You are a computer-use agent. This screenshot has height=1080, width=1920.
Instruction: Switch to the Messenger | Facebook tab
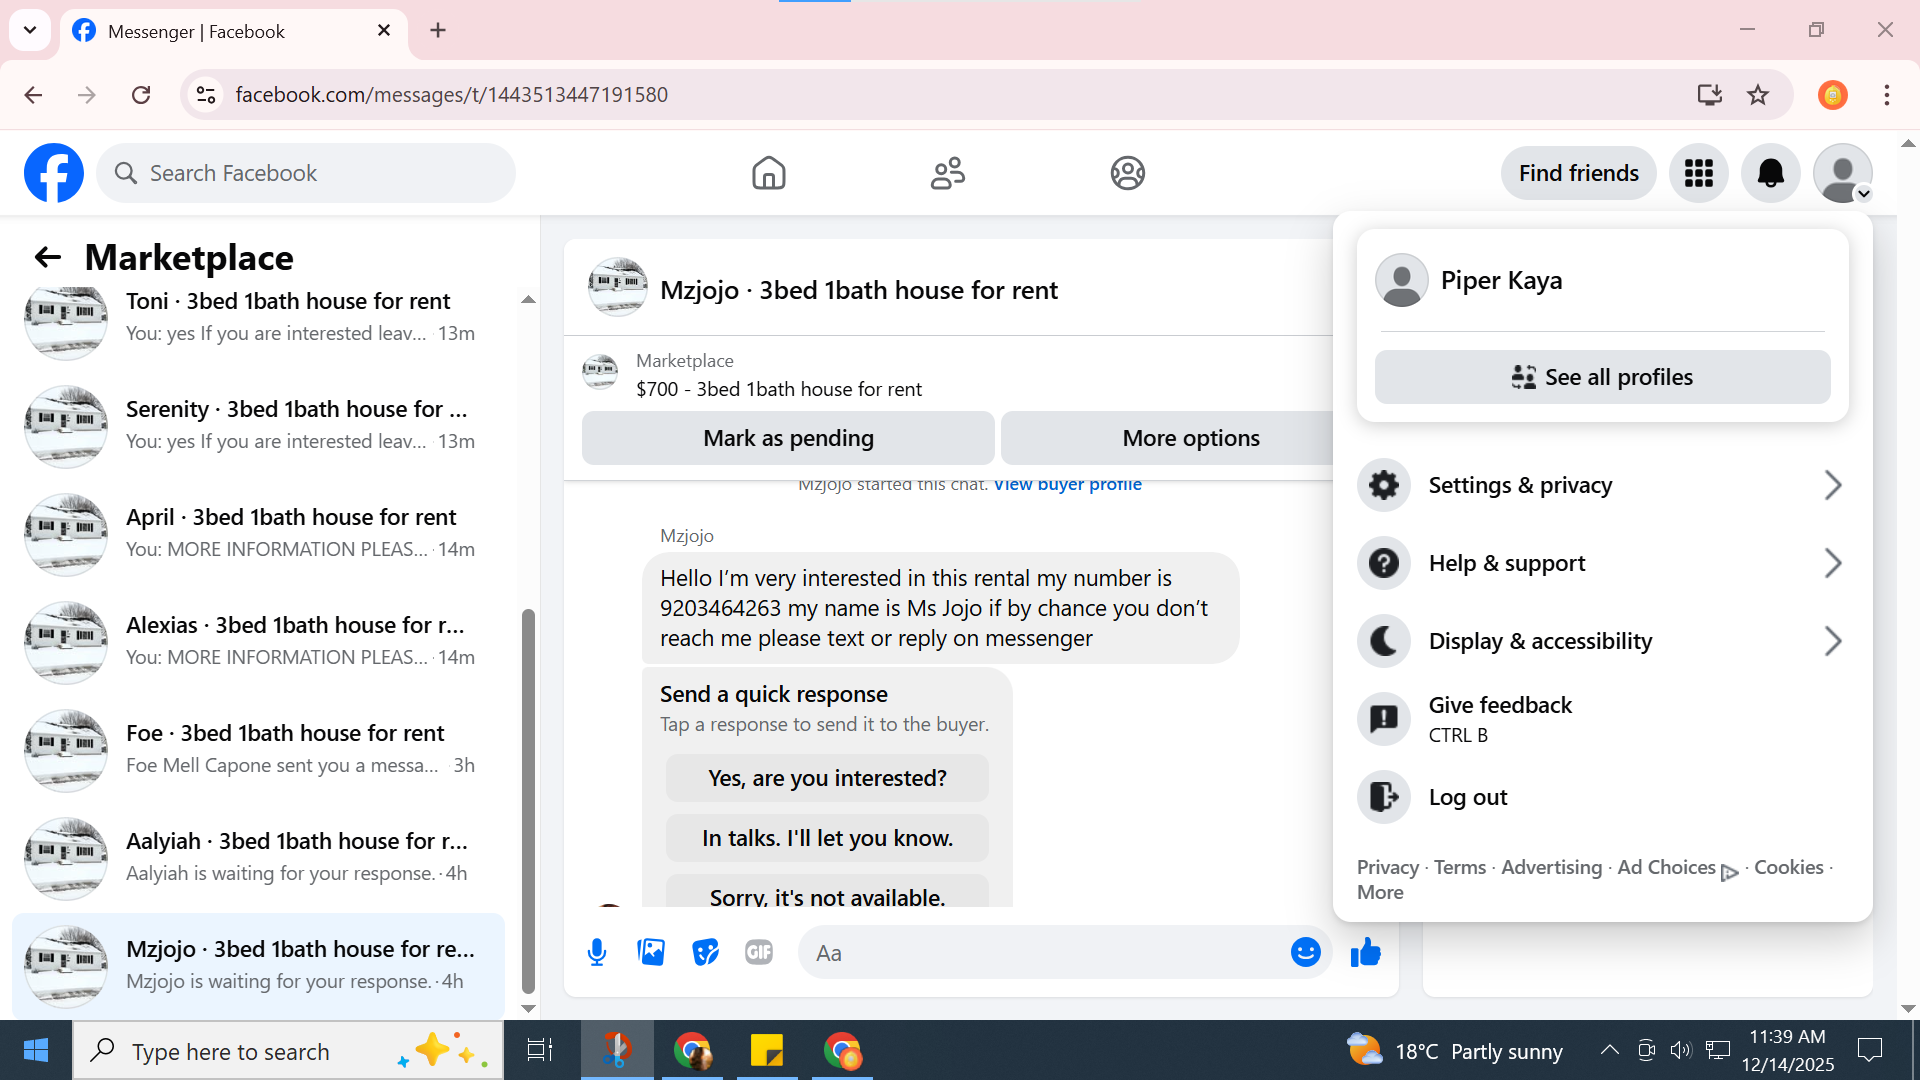click(234, 31)
